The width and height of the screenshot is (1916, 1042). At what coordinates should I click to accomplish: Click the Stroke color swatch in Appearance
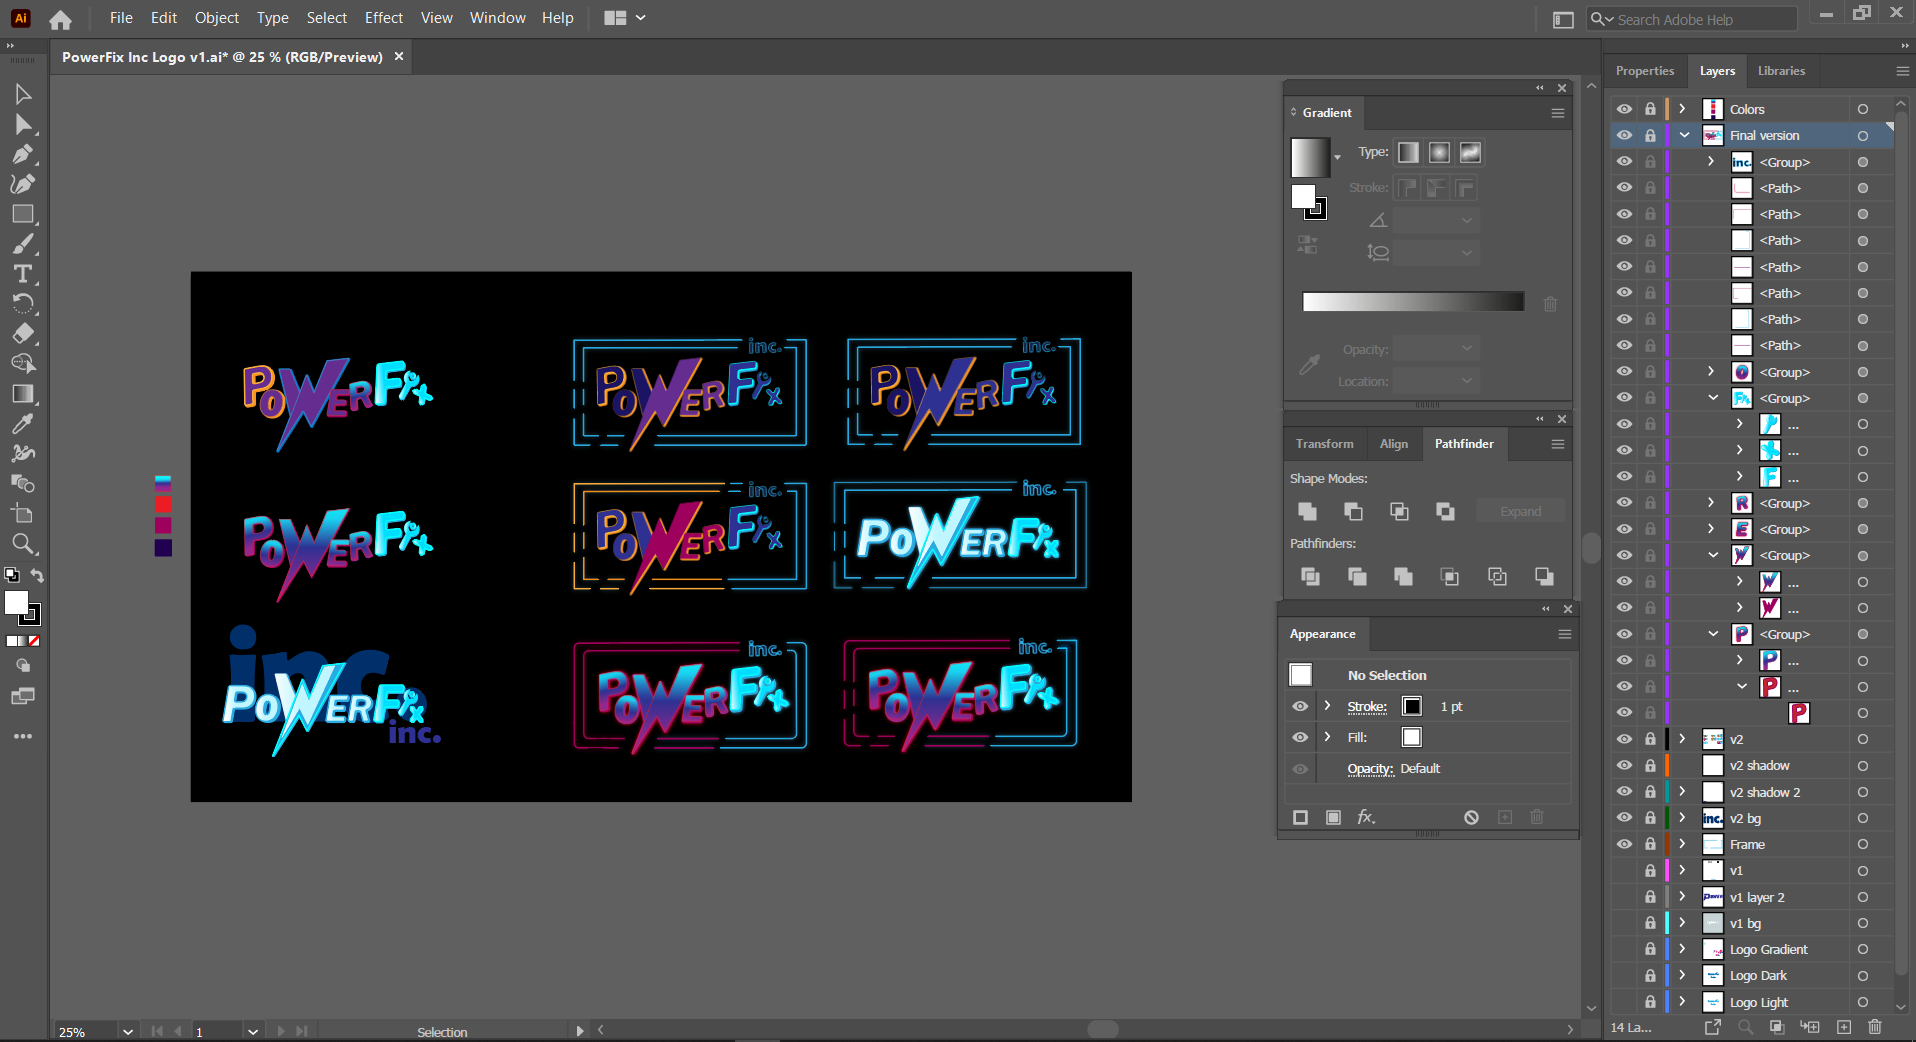(x=1411, y=706)
